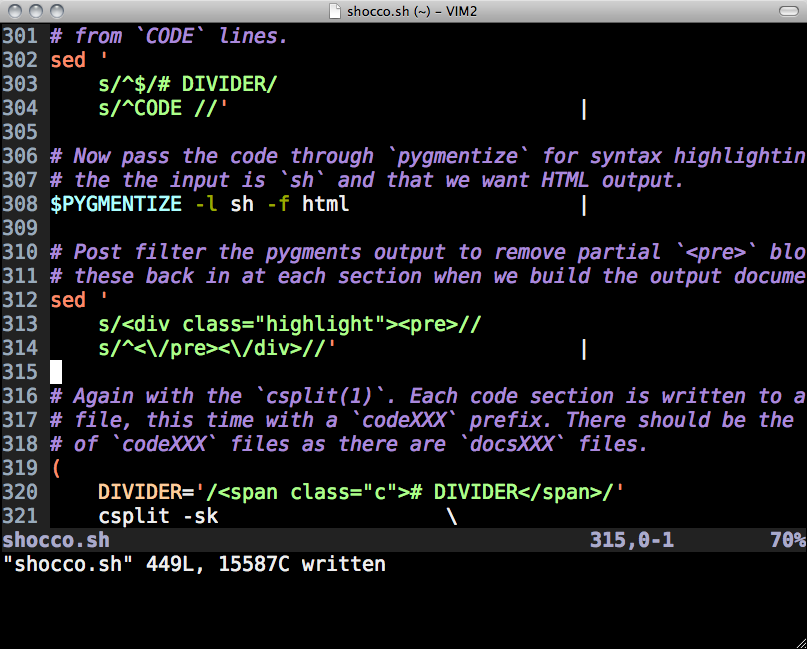Click line number 315 in the gutter
This screenshot has width=807, height=649.
(x=20, y=372)
